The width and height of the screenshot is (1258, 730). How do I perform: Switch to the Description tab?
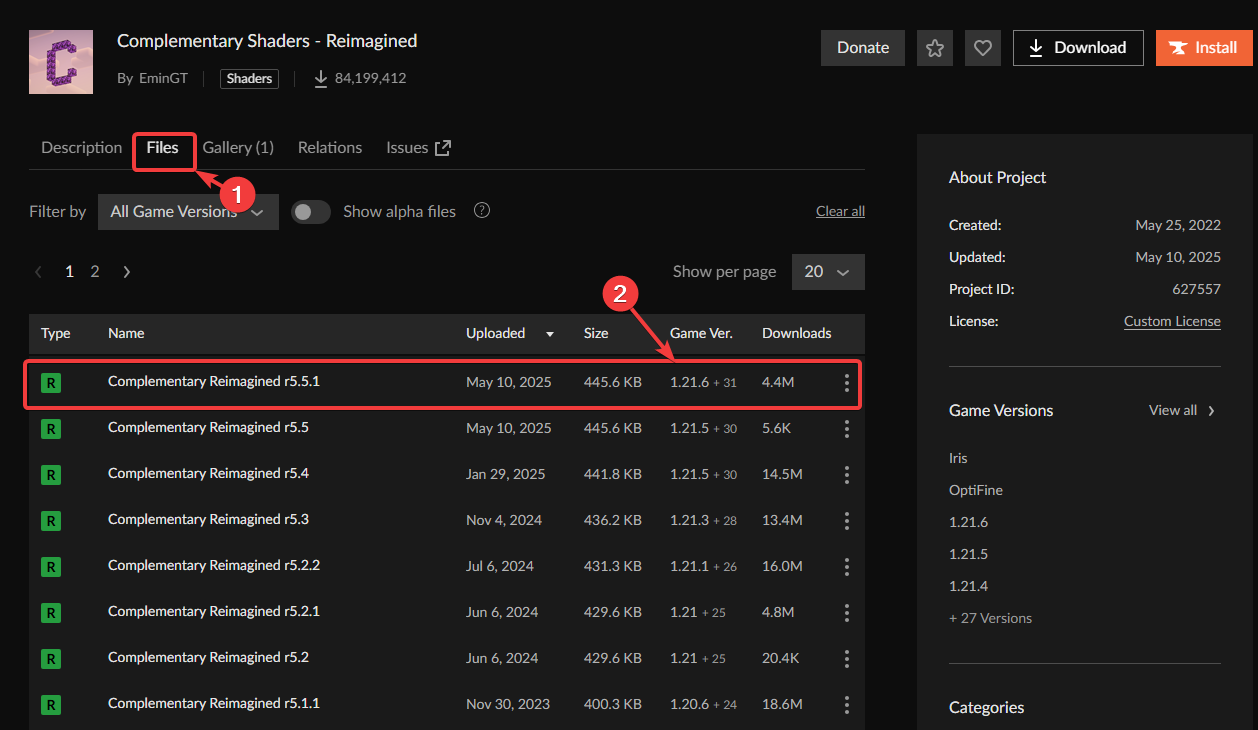[81, 147]
